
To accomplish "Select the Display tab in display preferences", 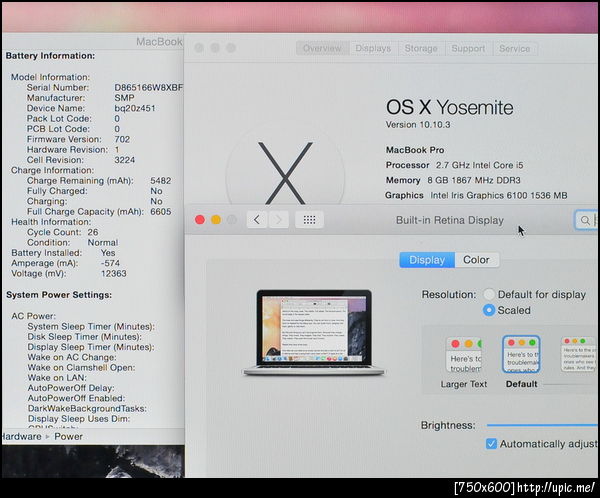I will pos(427,260).
